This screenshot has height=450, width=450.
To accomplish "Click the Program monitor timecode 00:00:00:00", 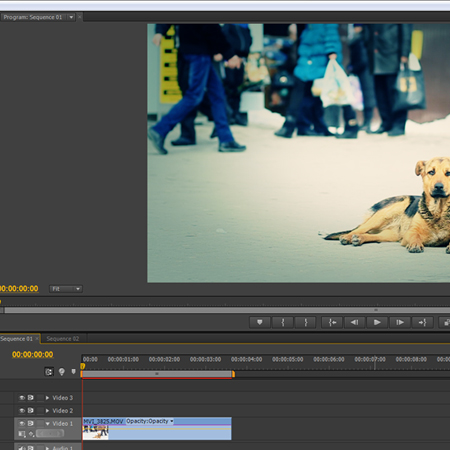I will pos(19,289).
